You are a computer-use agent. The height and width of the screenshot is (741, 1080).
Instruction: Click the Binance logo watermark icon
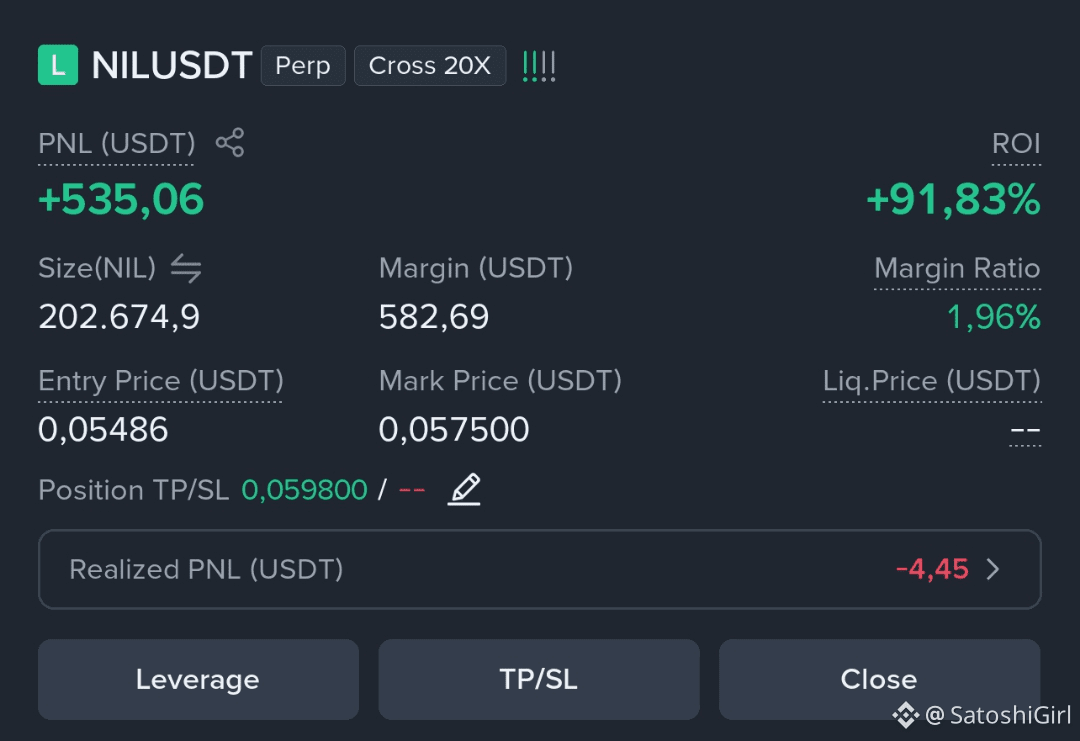click(x=905, y=716)
